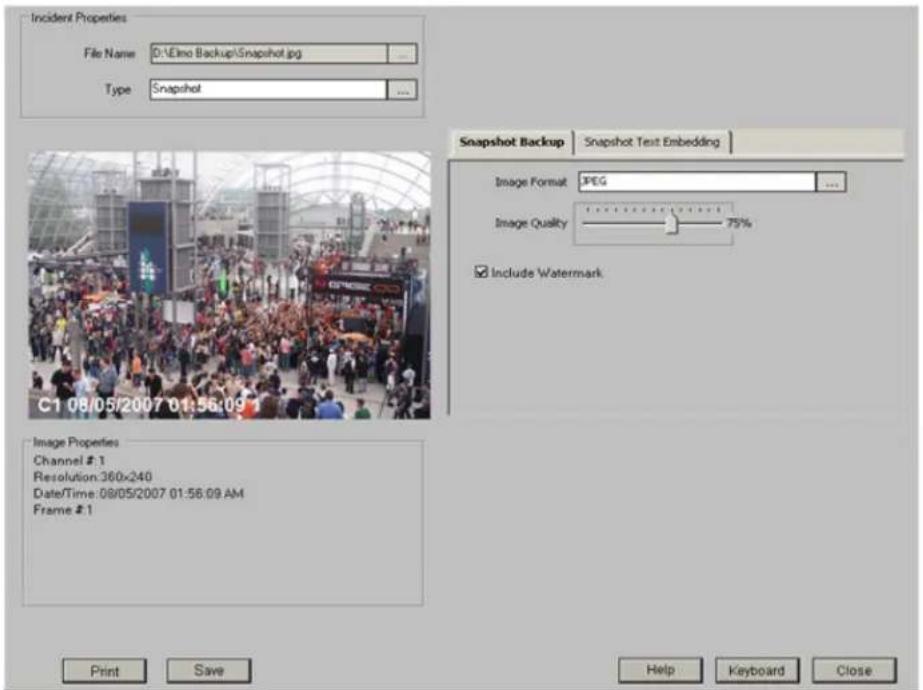Click the Type field showing Snapshot

tap(268, 89)
